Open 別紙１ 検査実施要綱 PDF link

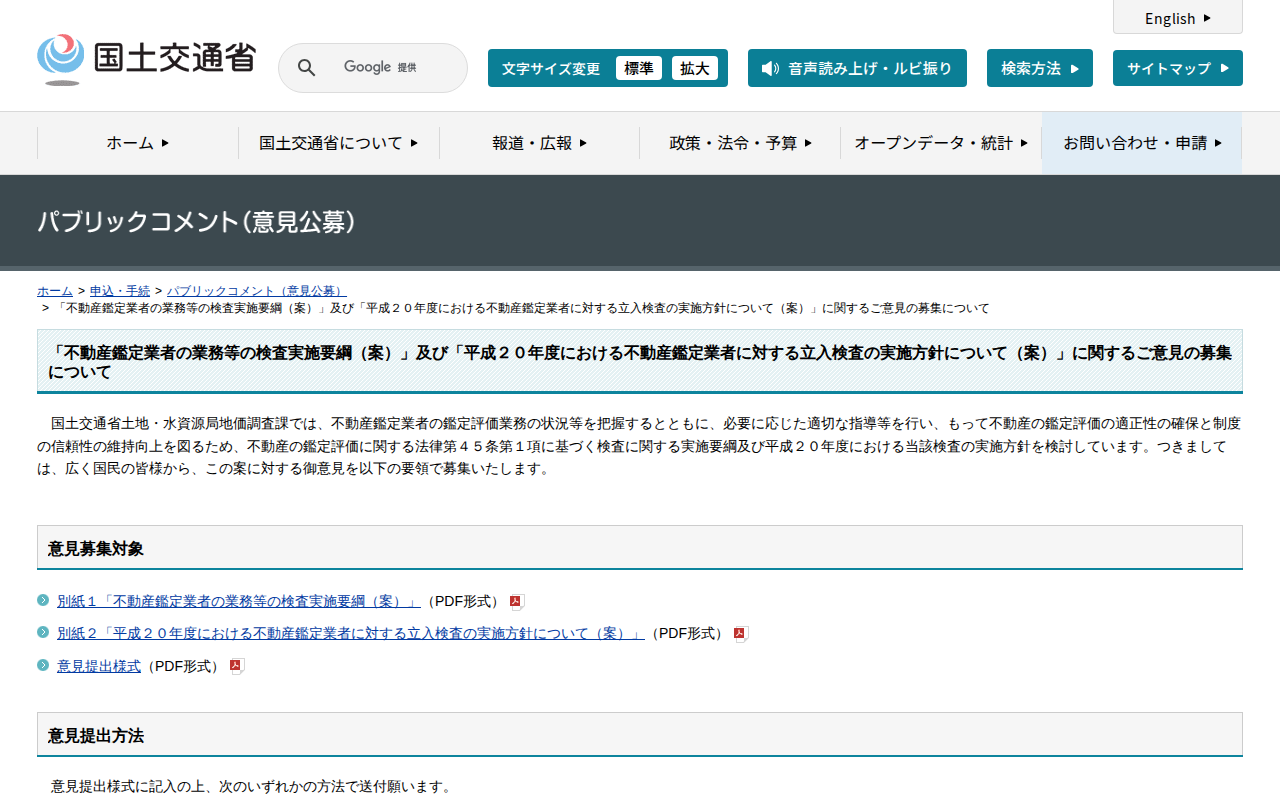tap(238, 602)
